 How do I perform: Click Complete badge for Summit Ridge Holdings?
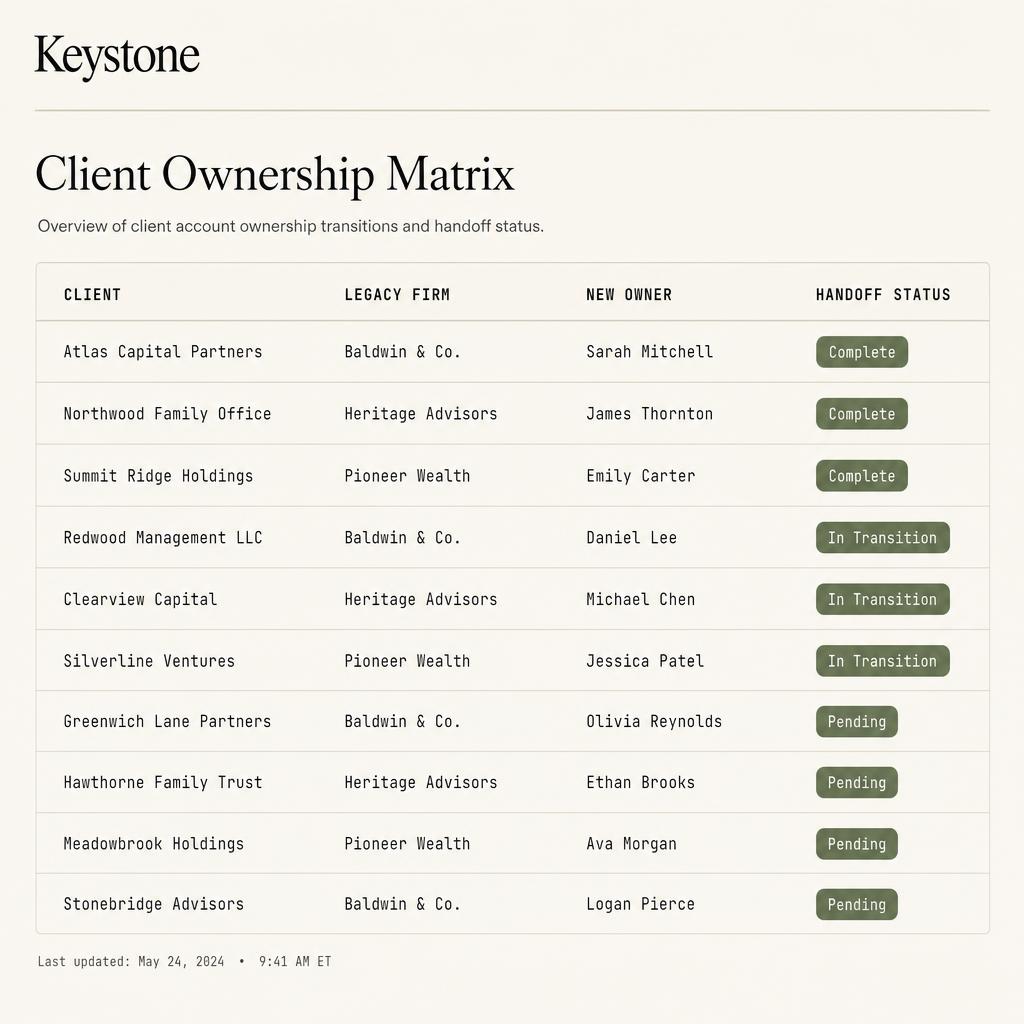[x=861, y=476]
